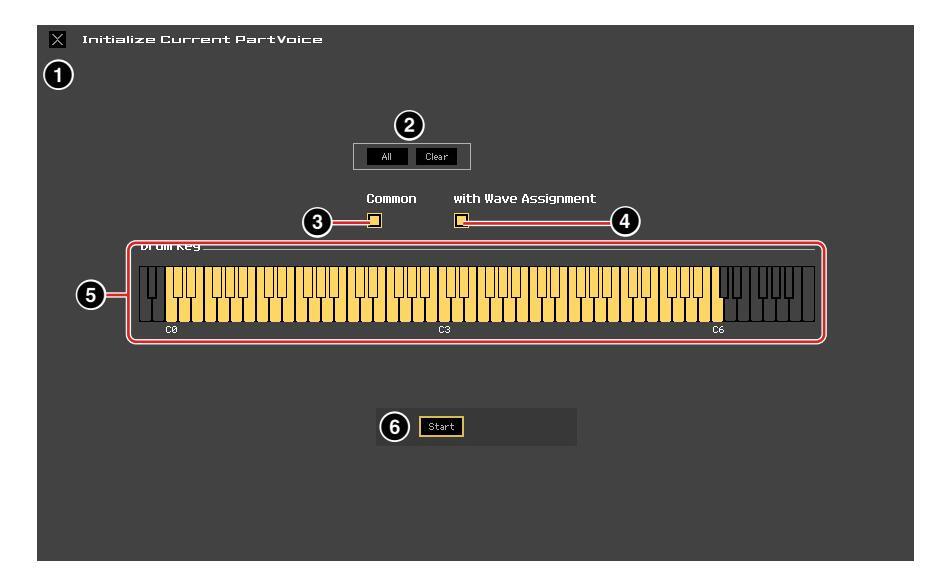This screenshot has height=579, width=932.
Task: Toggle the with Wave Assignment checkbox
Action: tap(461, 221)
